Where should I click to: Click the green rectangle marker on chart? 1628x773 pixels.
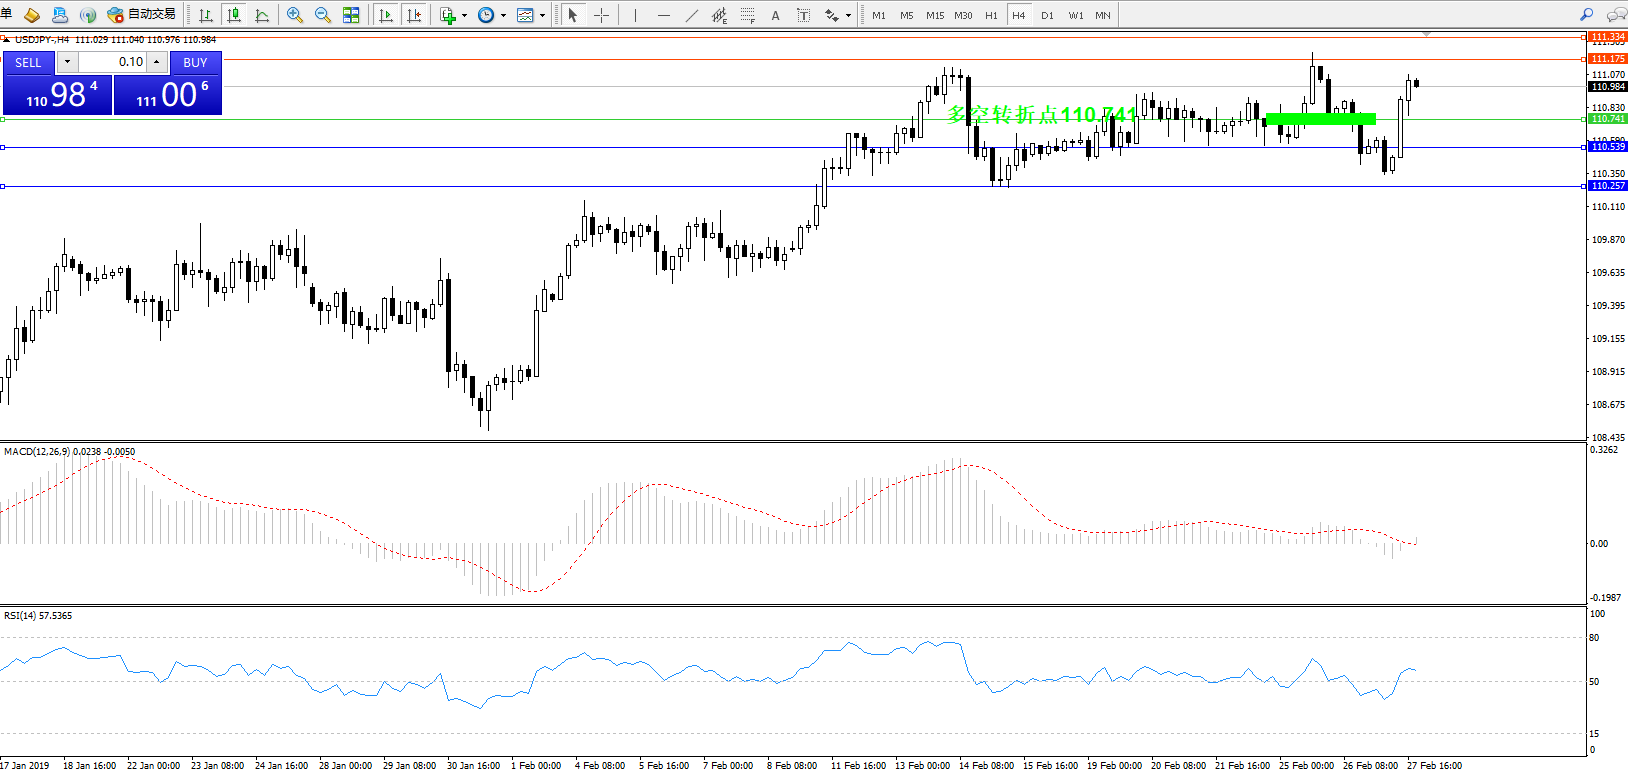(x=1320, y=119)
